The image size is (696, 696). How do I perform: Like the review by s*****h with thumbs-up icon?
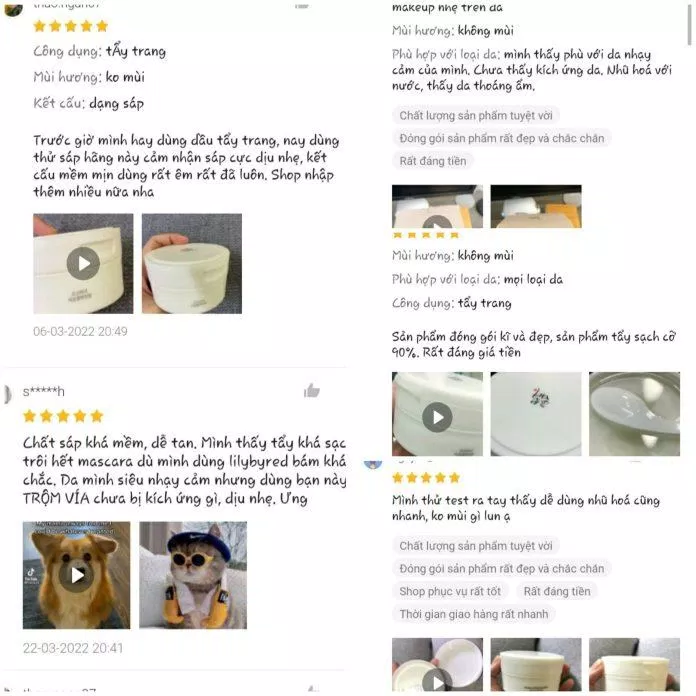pyautogui.click(x=312, y=391)
